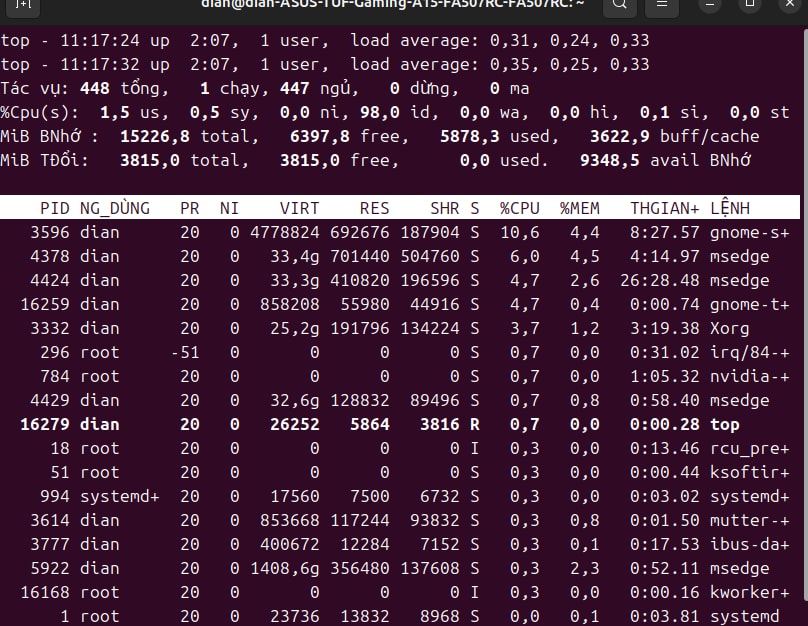The height and width of the screenshot is (626, 808).
Task: Click the %CPU column header
Action: 519,208
